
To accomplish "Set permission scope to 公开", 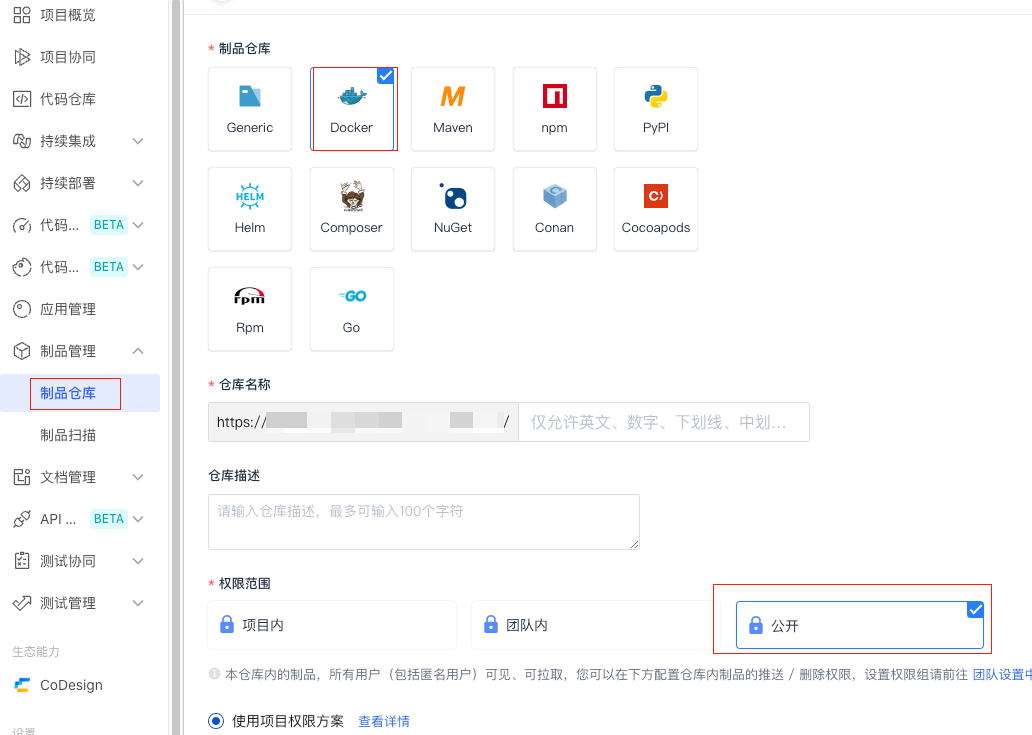I will (860, 625).
